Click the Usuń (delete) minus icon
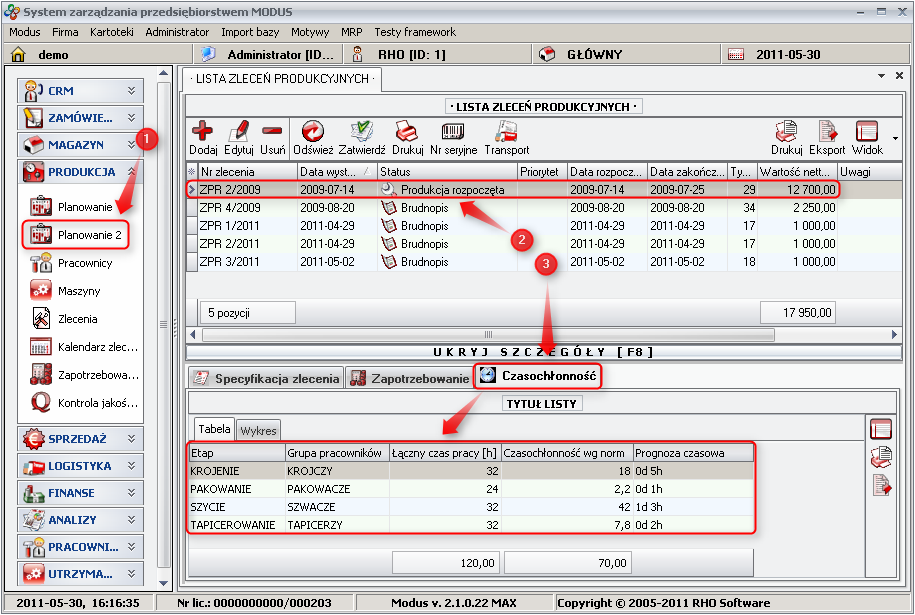The image size is (915, 615). pyautogui.click(x=272, y=132)
